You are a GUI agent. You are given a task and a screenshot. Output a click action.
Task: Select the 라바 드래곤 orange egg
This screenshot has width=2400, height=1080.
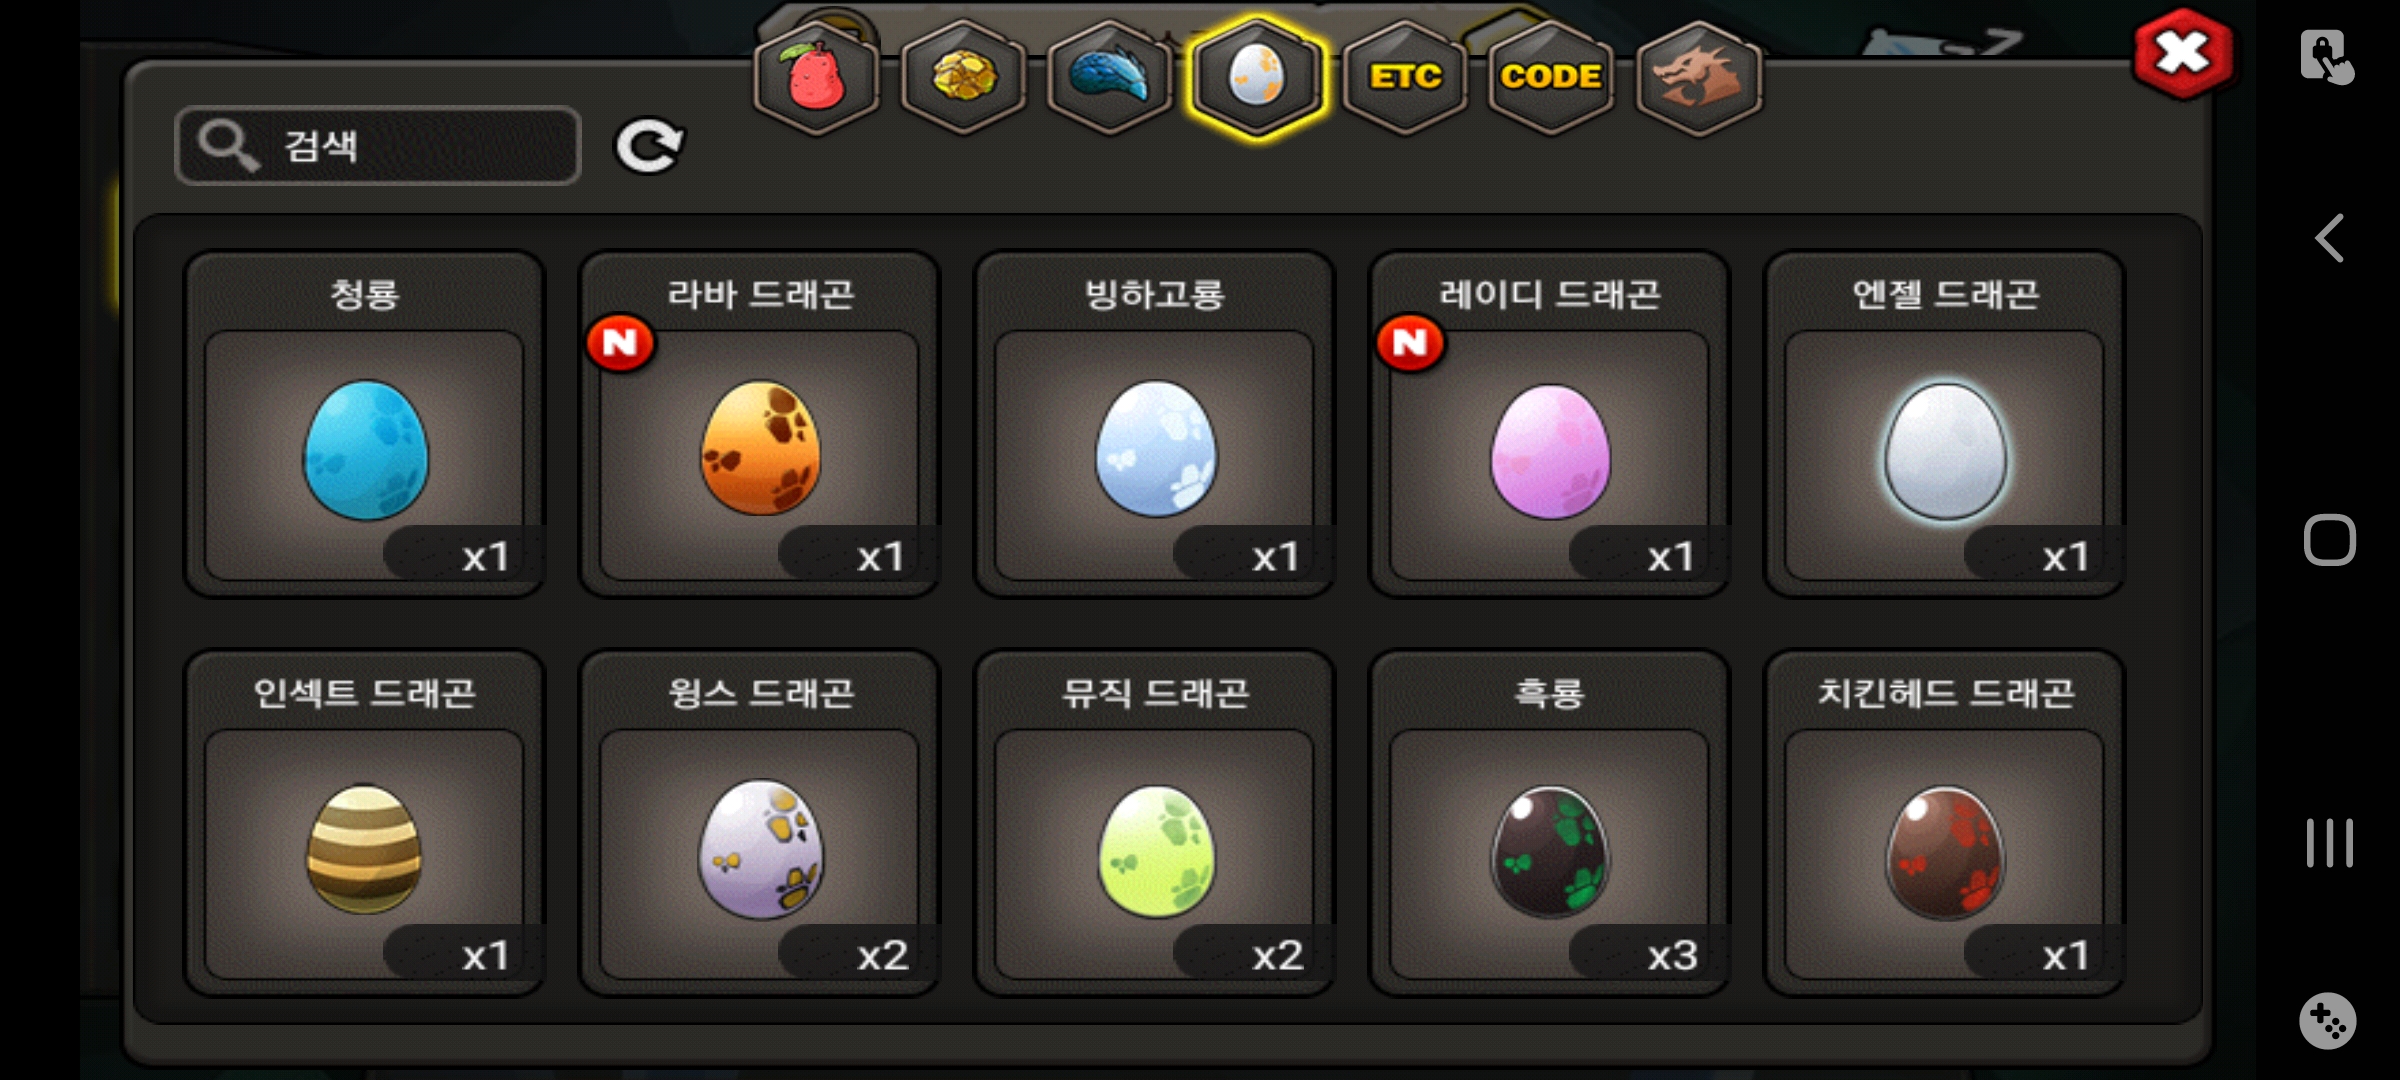(x=760, y=424)
